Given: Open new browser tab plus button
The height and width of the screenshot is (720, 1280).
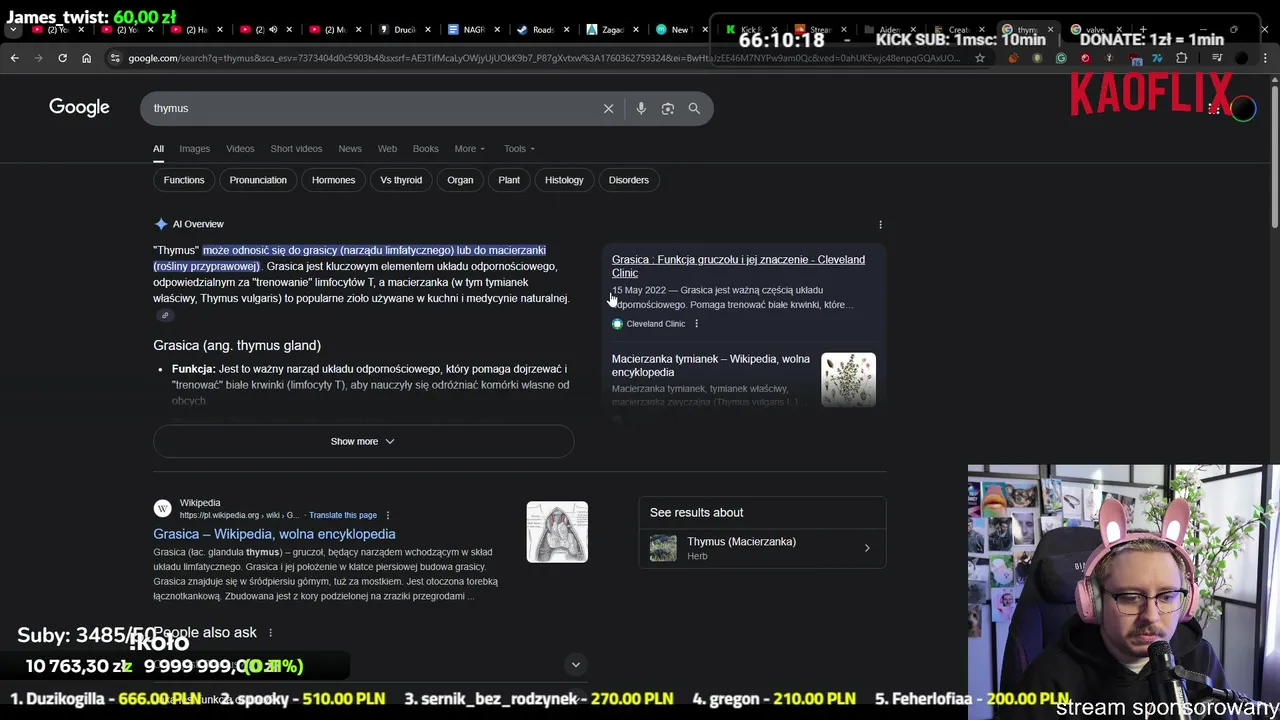Looking at the screenshot, I should [1143, 29].
